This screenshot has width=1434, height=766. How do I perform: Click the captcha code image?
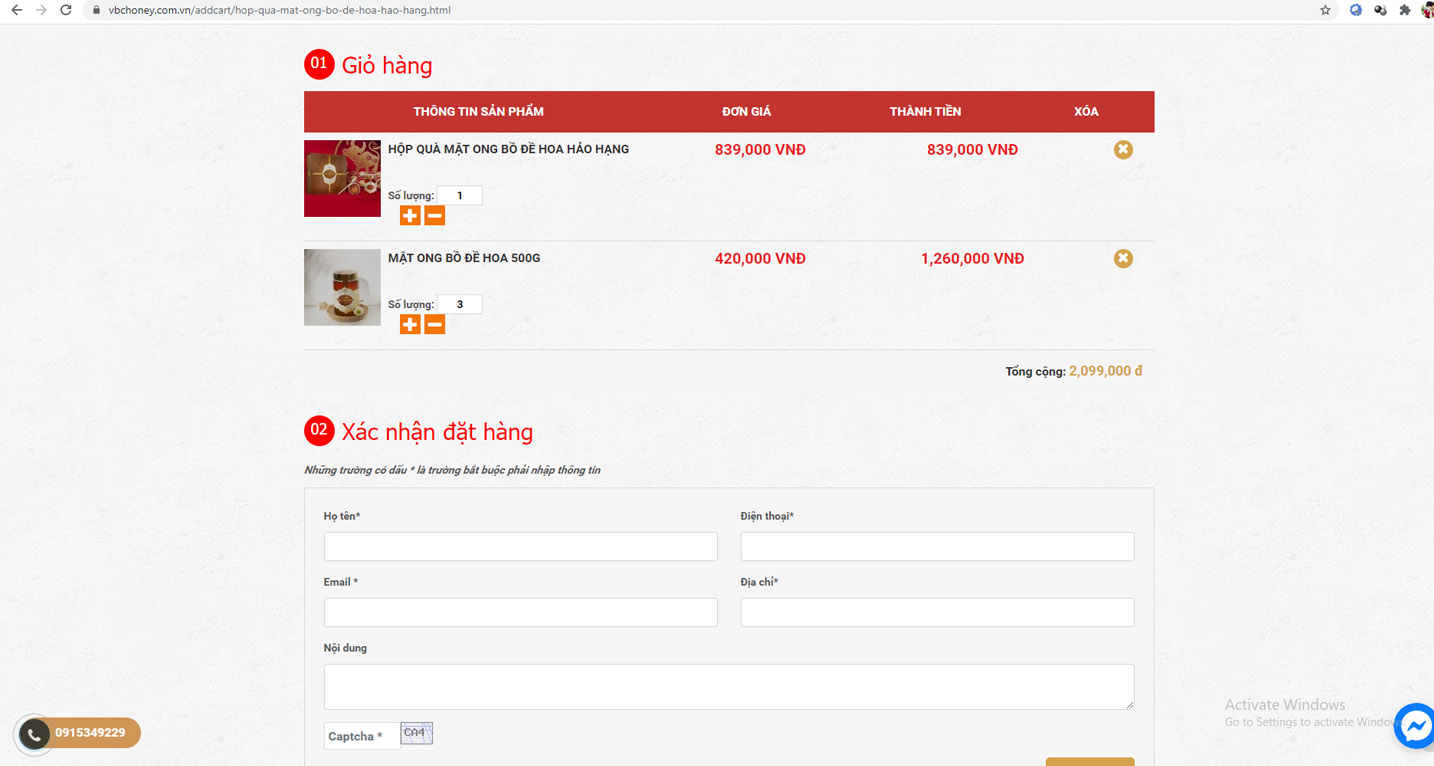(417, 734)
